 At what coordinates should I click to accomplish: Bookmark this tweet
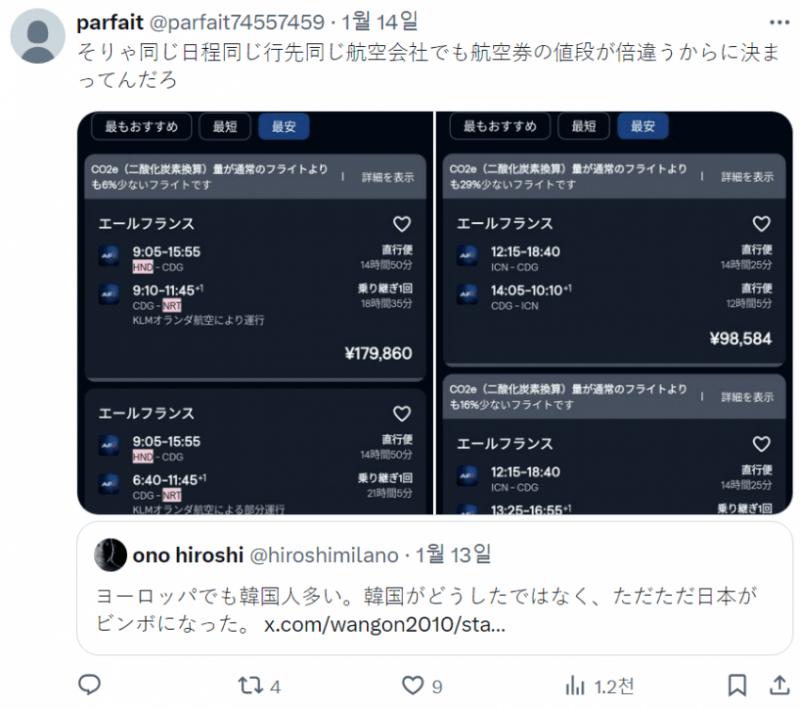[x=737, y=685]
